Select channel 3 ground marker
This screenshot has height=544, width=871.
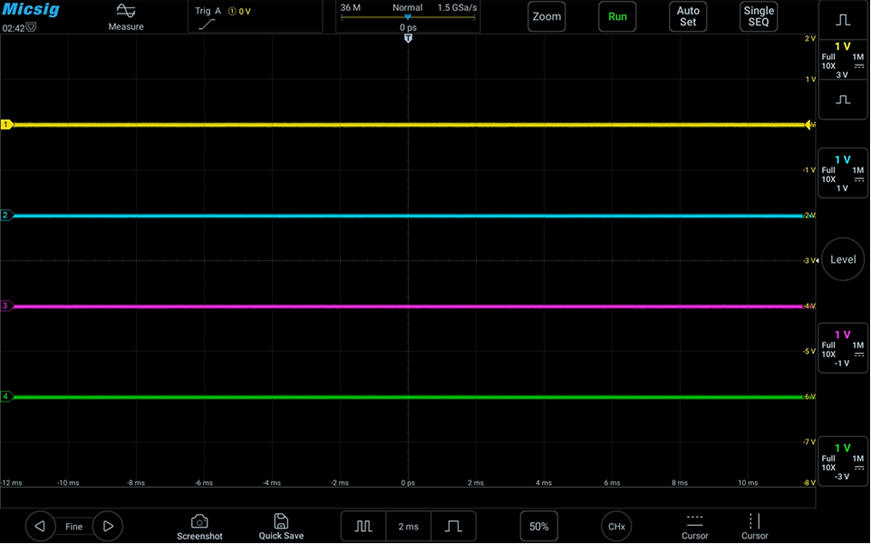(7, 306)
